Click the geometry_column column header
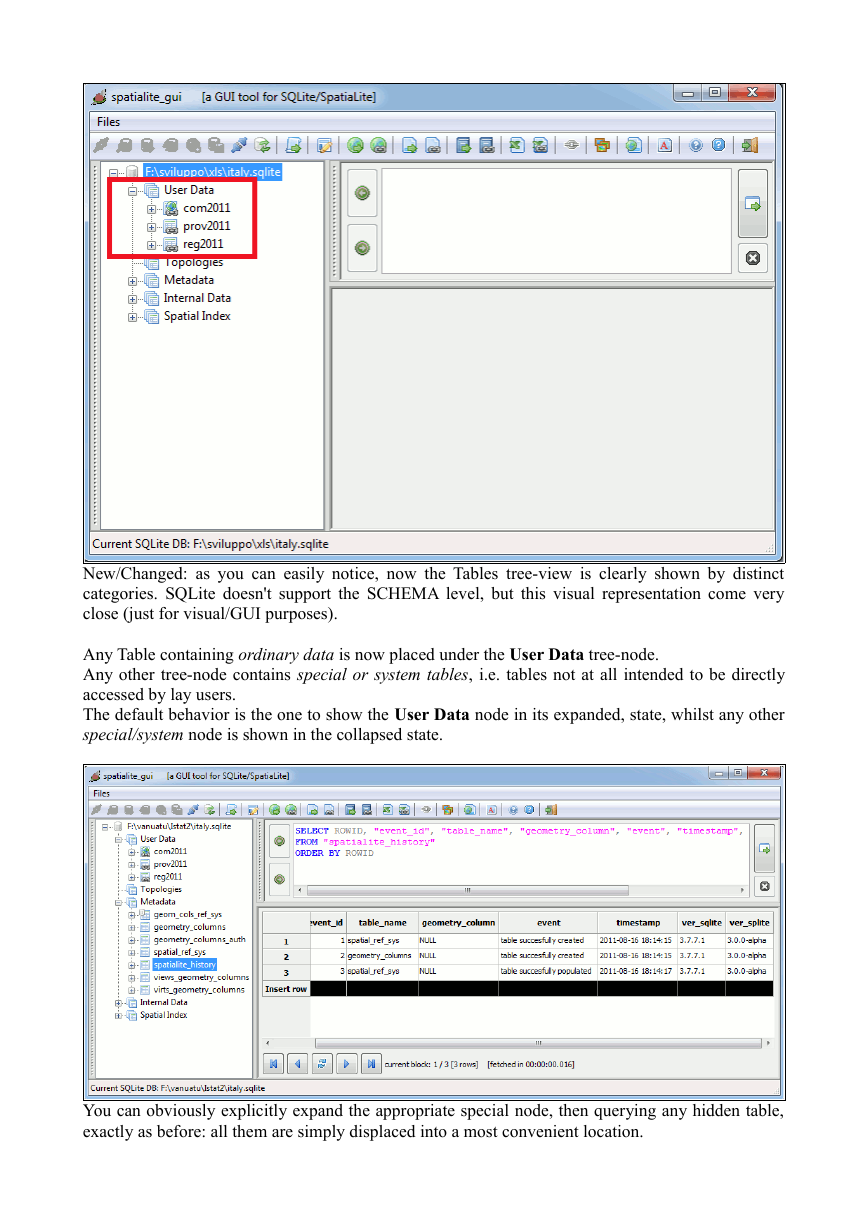The width and height of the screenshot is (868, 1228). [458, 922]
